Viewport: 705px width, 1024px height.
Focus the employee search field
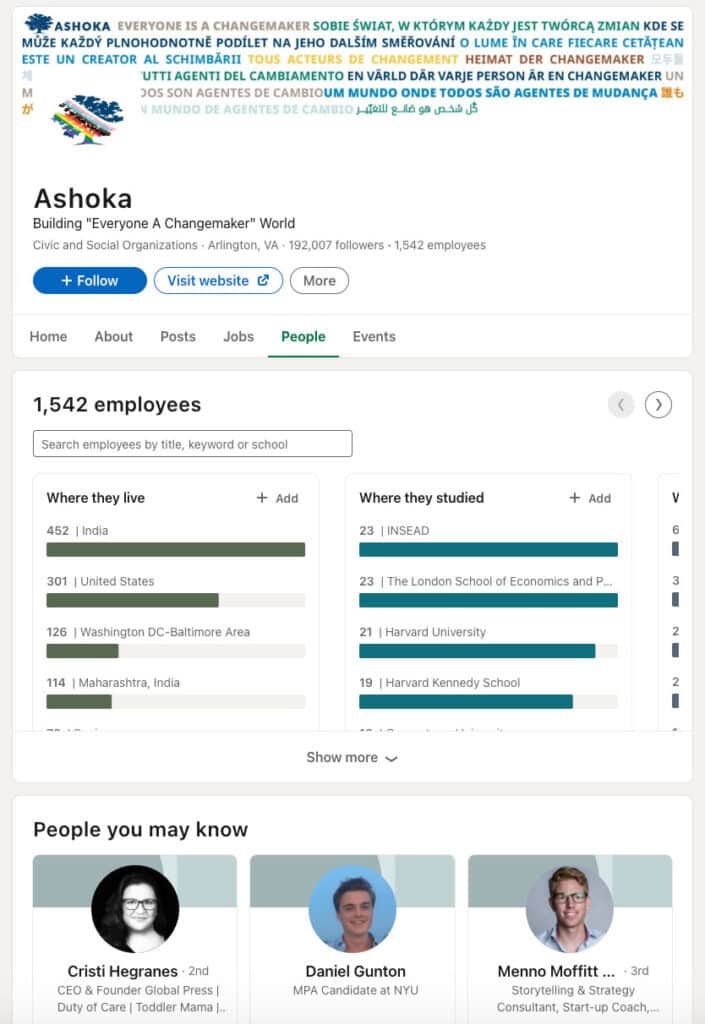coord(193,443)
